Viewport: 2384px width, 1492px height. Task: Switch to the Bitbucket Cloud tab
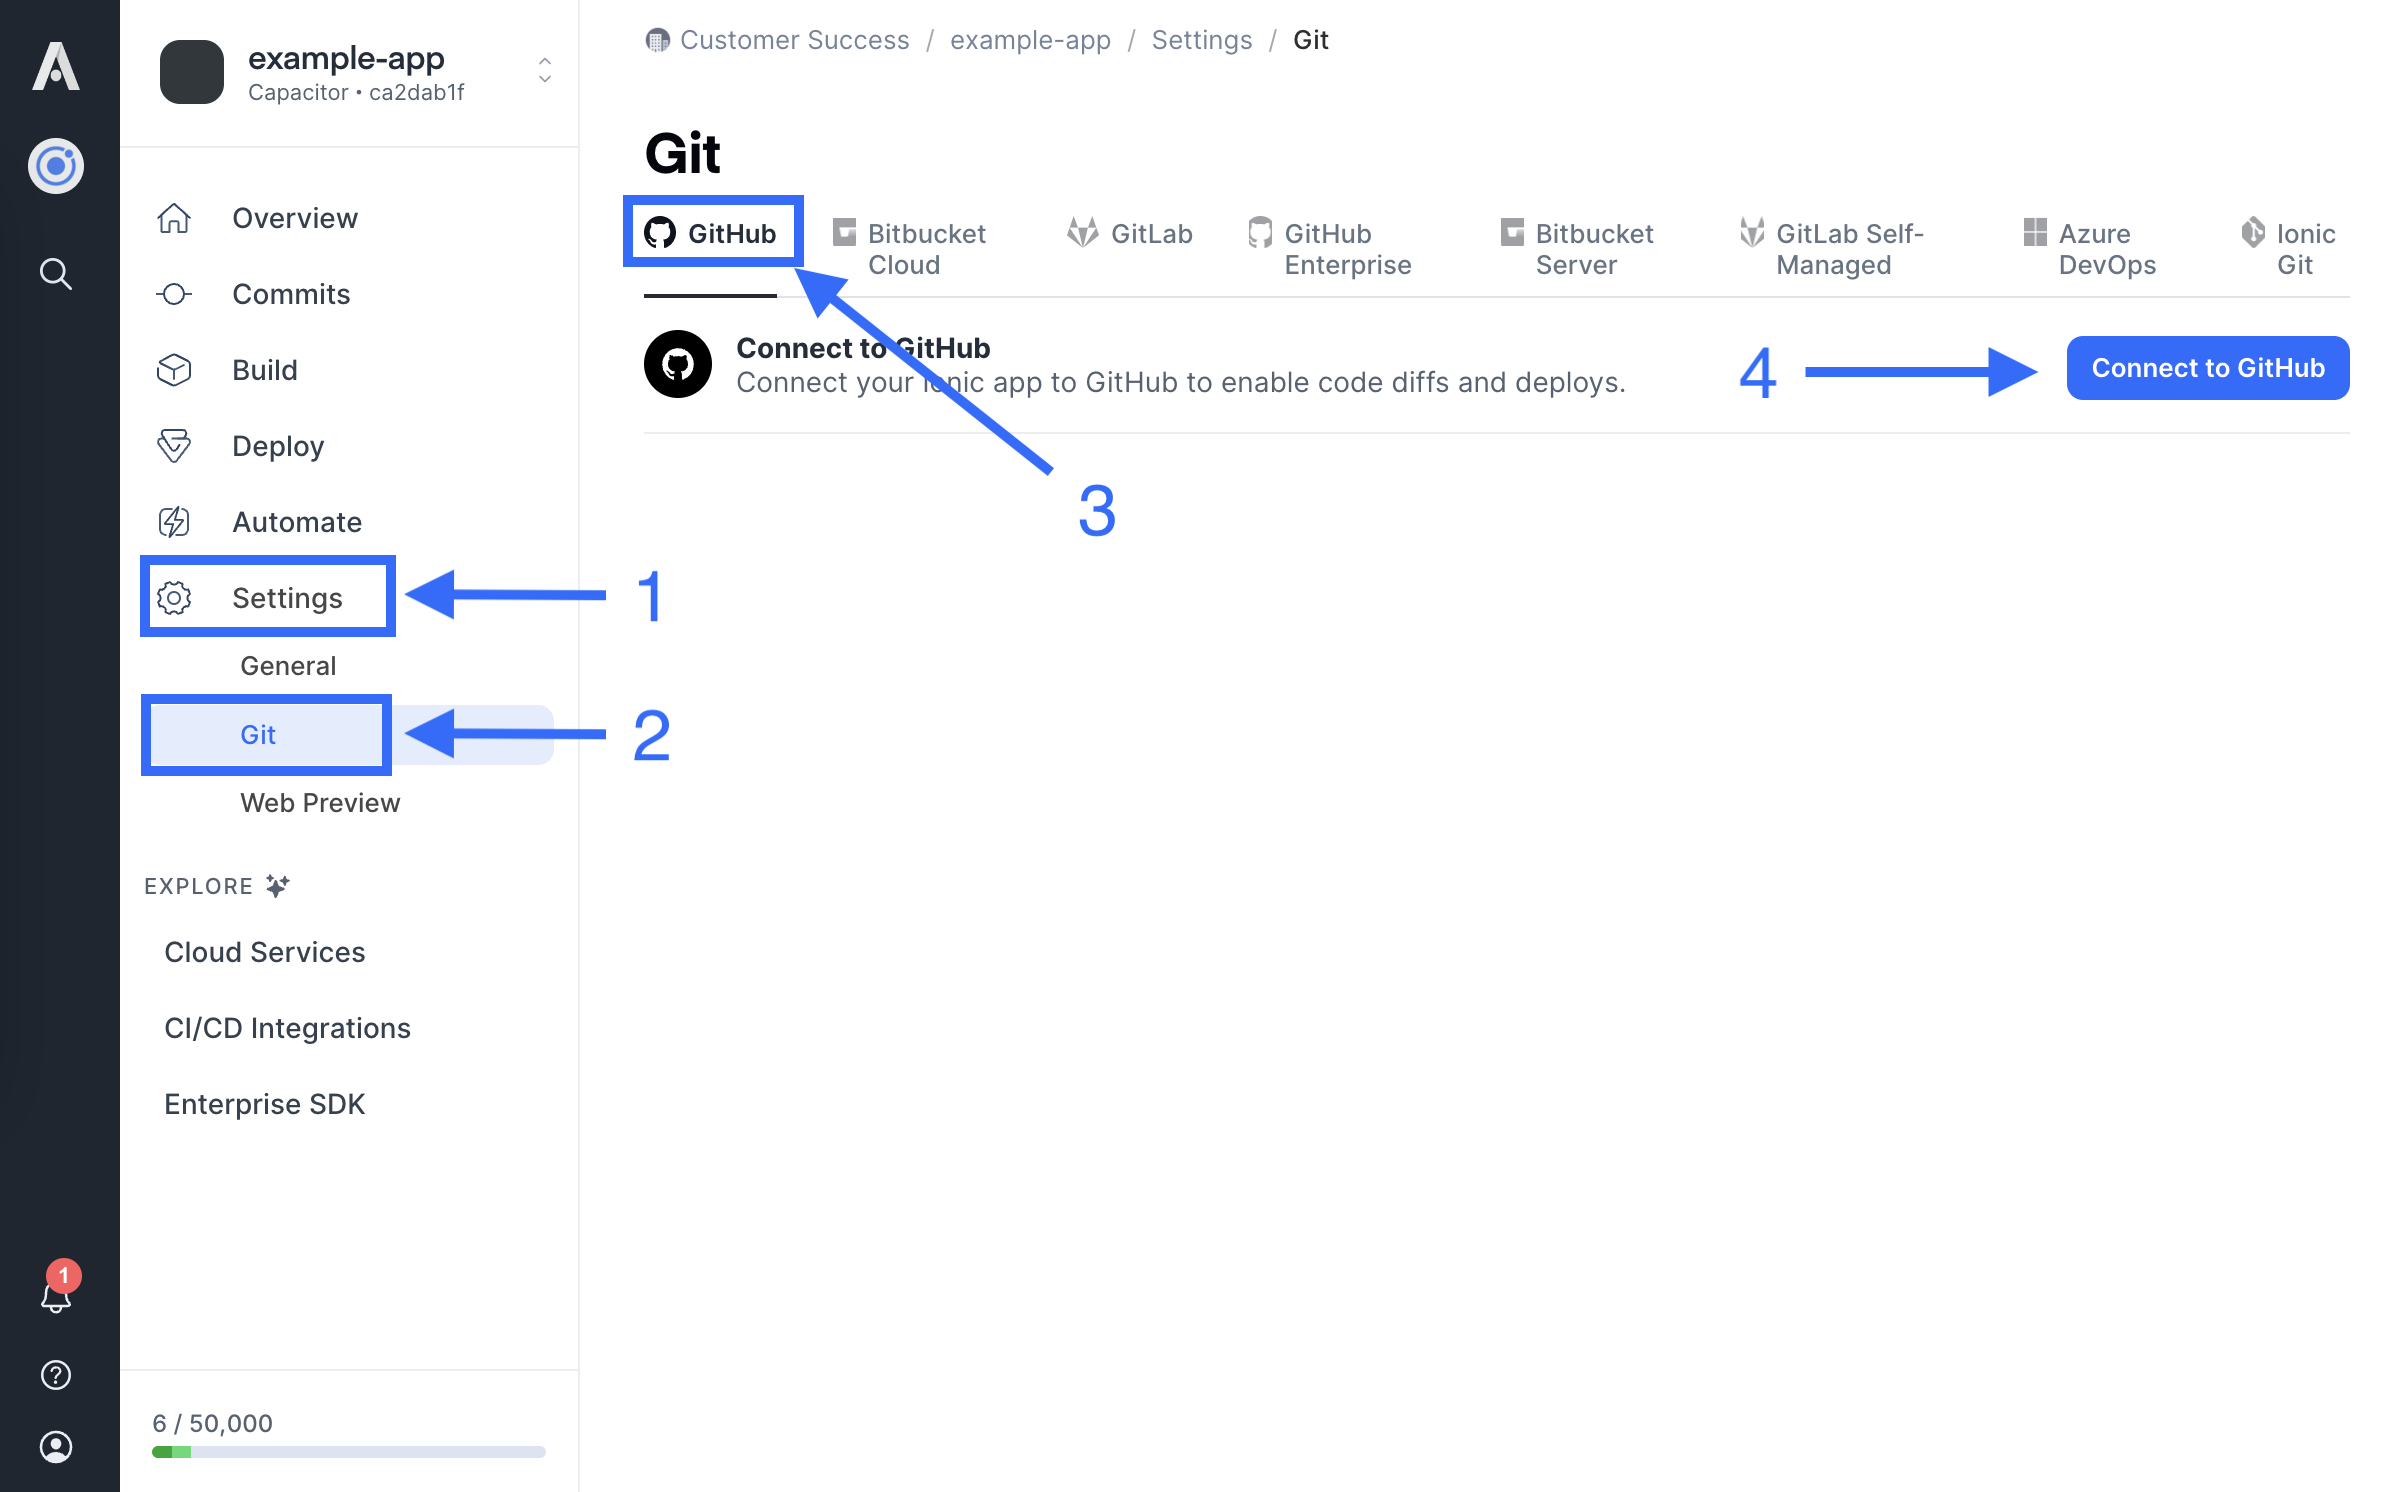tap(910, 249)
